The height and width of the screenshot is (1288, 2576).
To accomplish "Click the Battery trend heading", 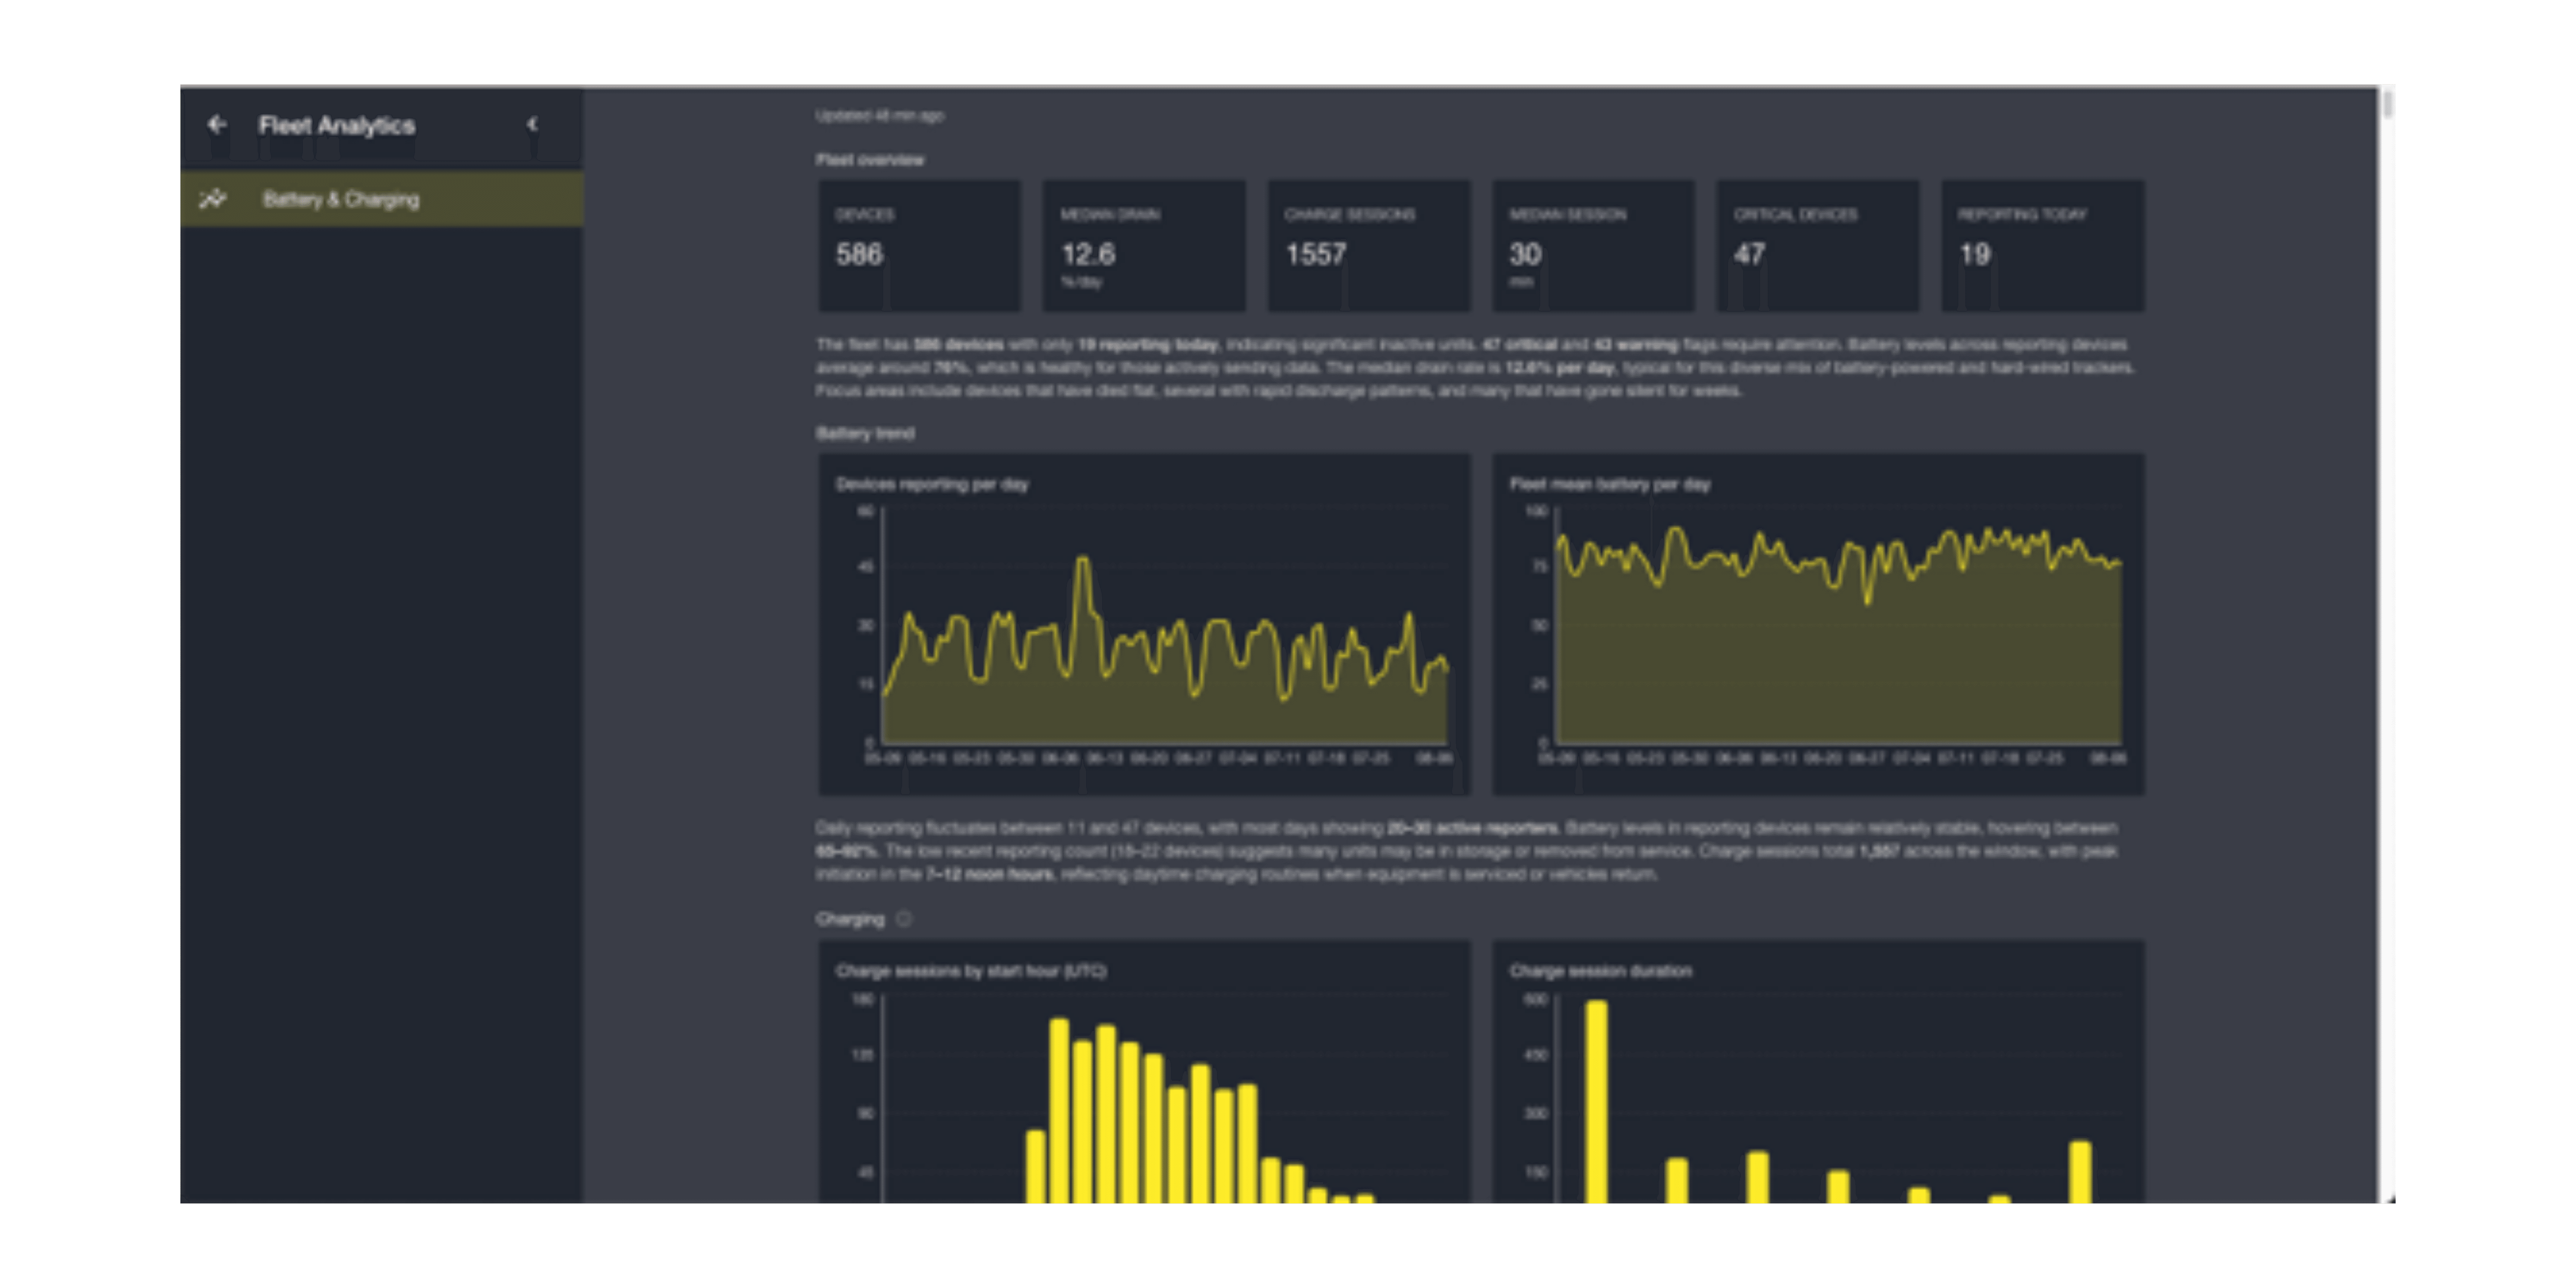I will (865, 433).
